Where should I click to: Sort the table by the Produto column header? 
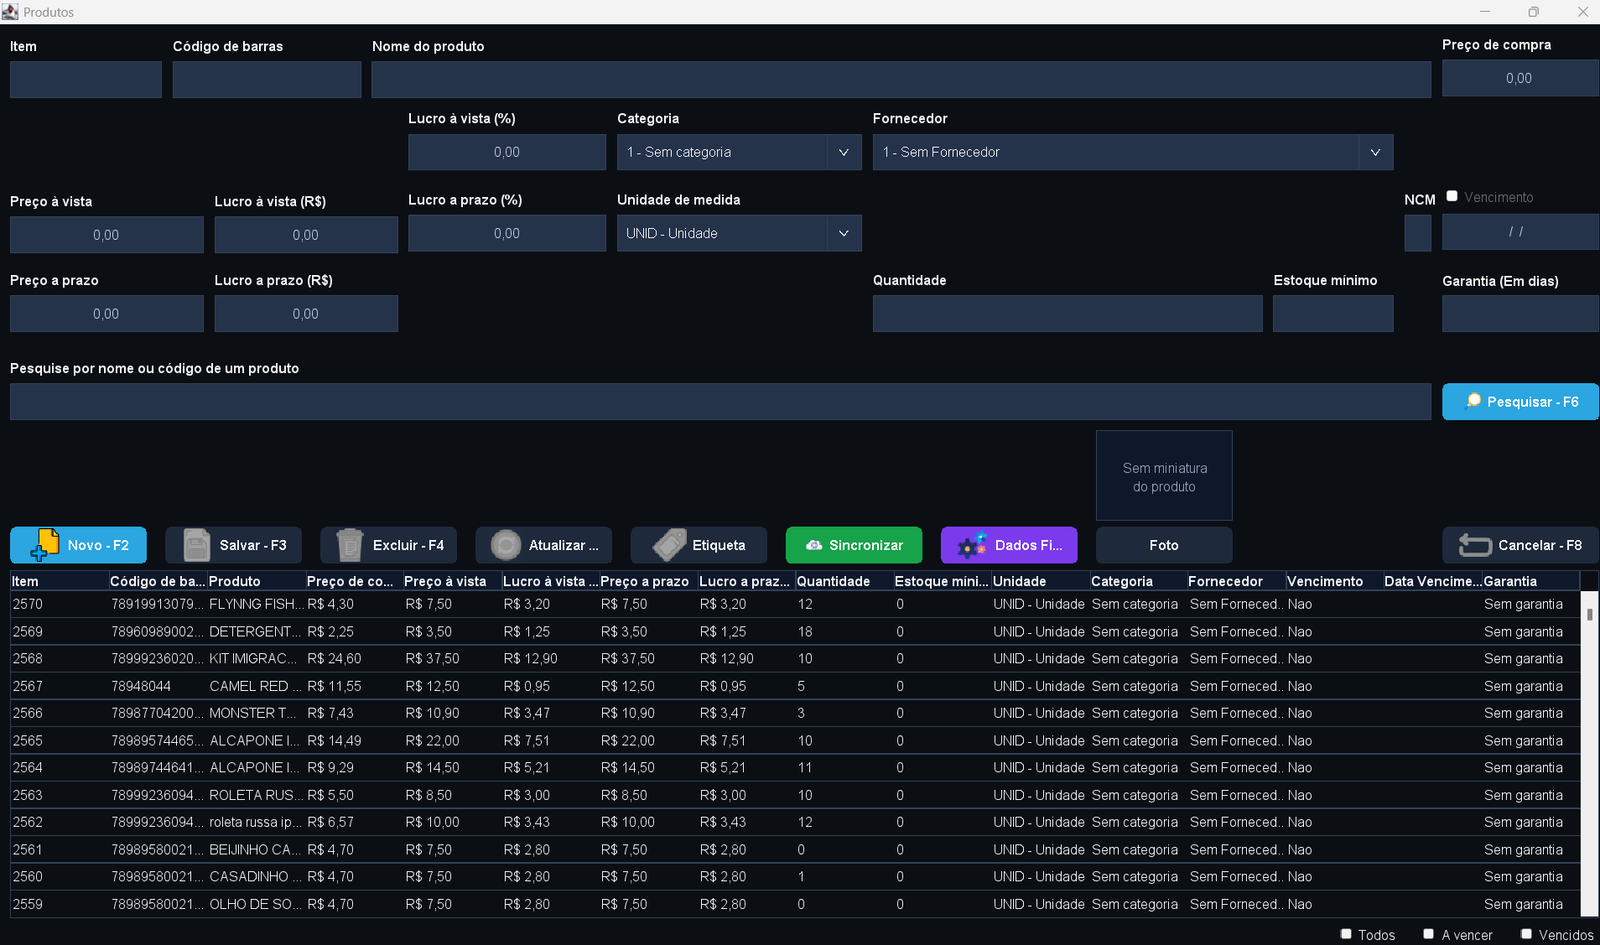[255, 581]
